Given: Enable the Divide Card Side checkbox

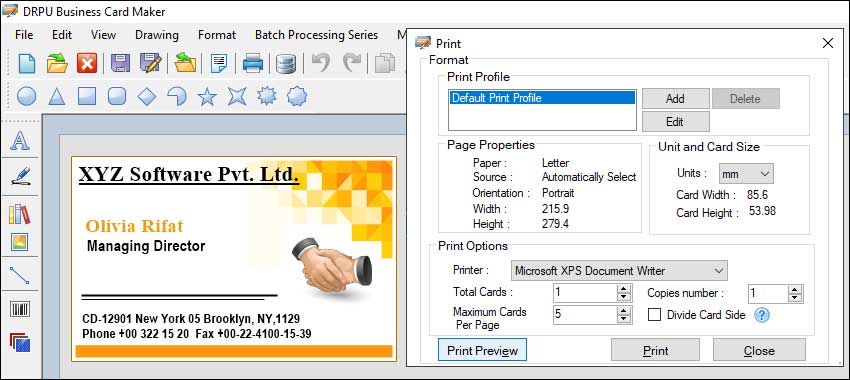Looking at the screenshot, I should click(x=654, y=315).
